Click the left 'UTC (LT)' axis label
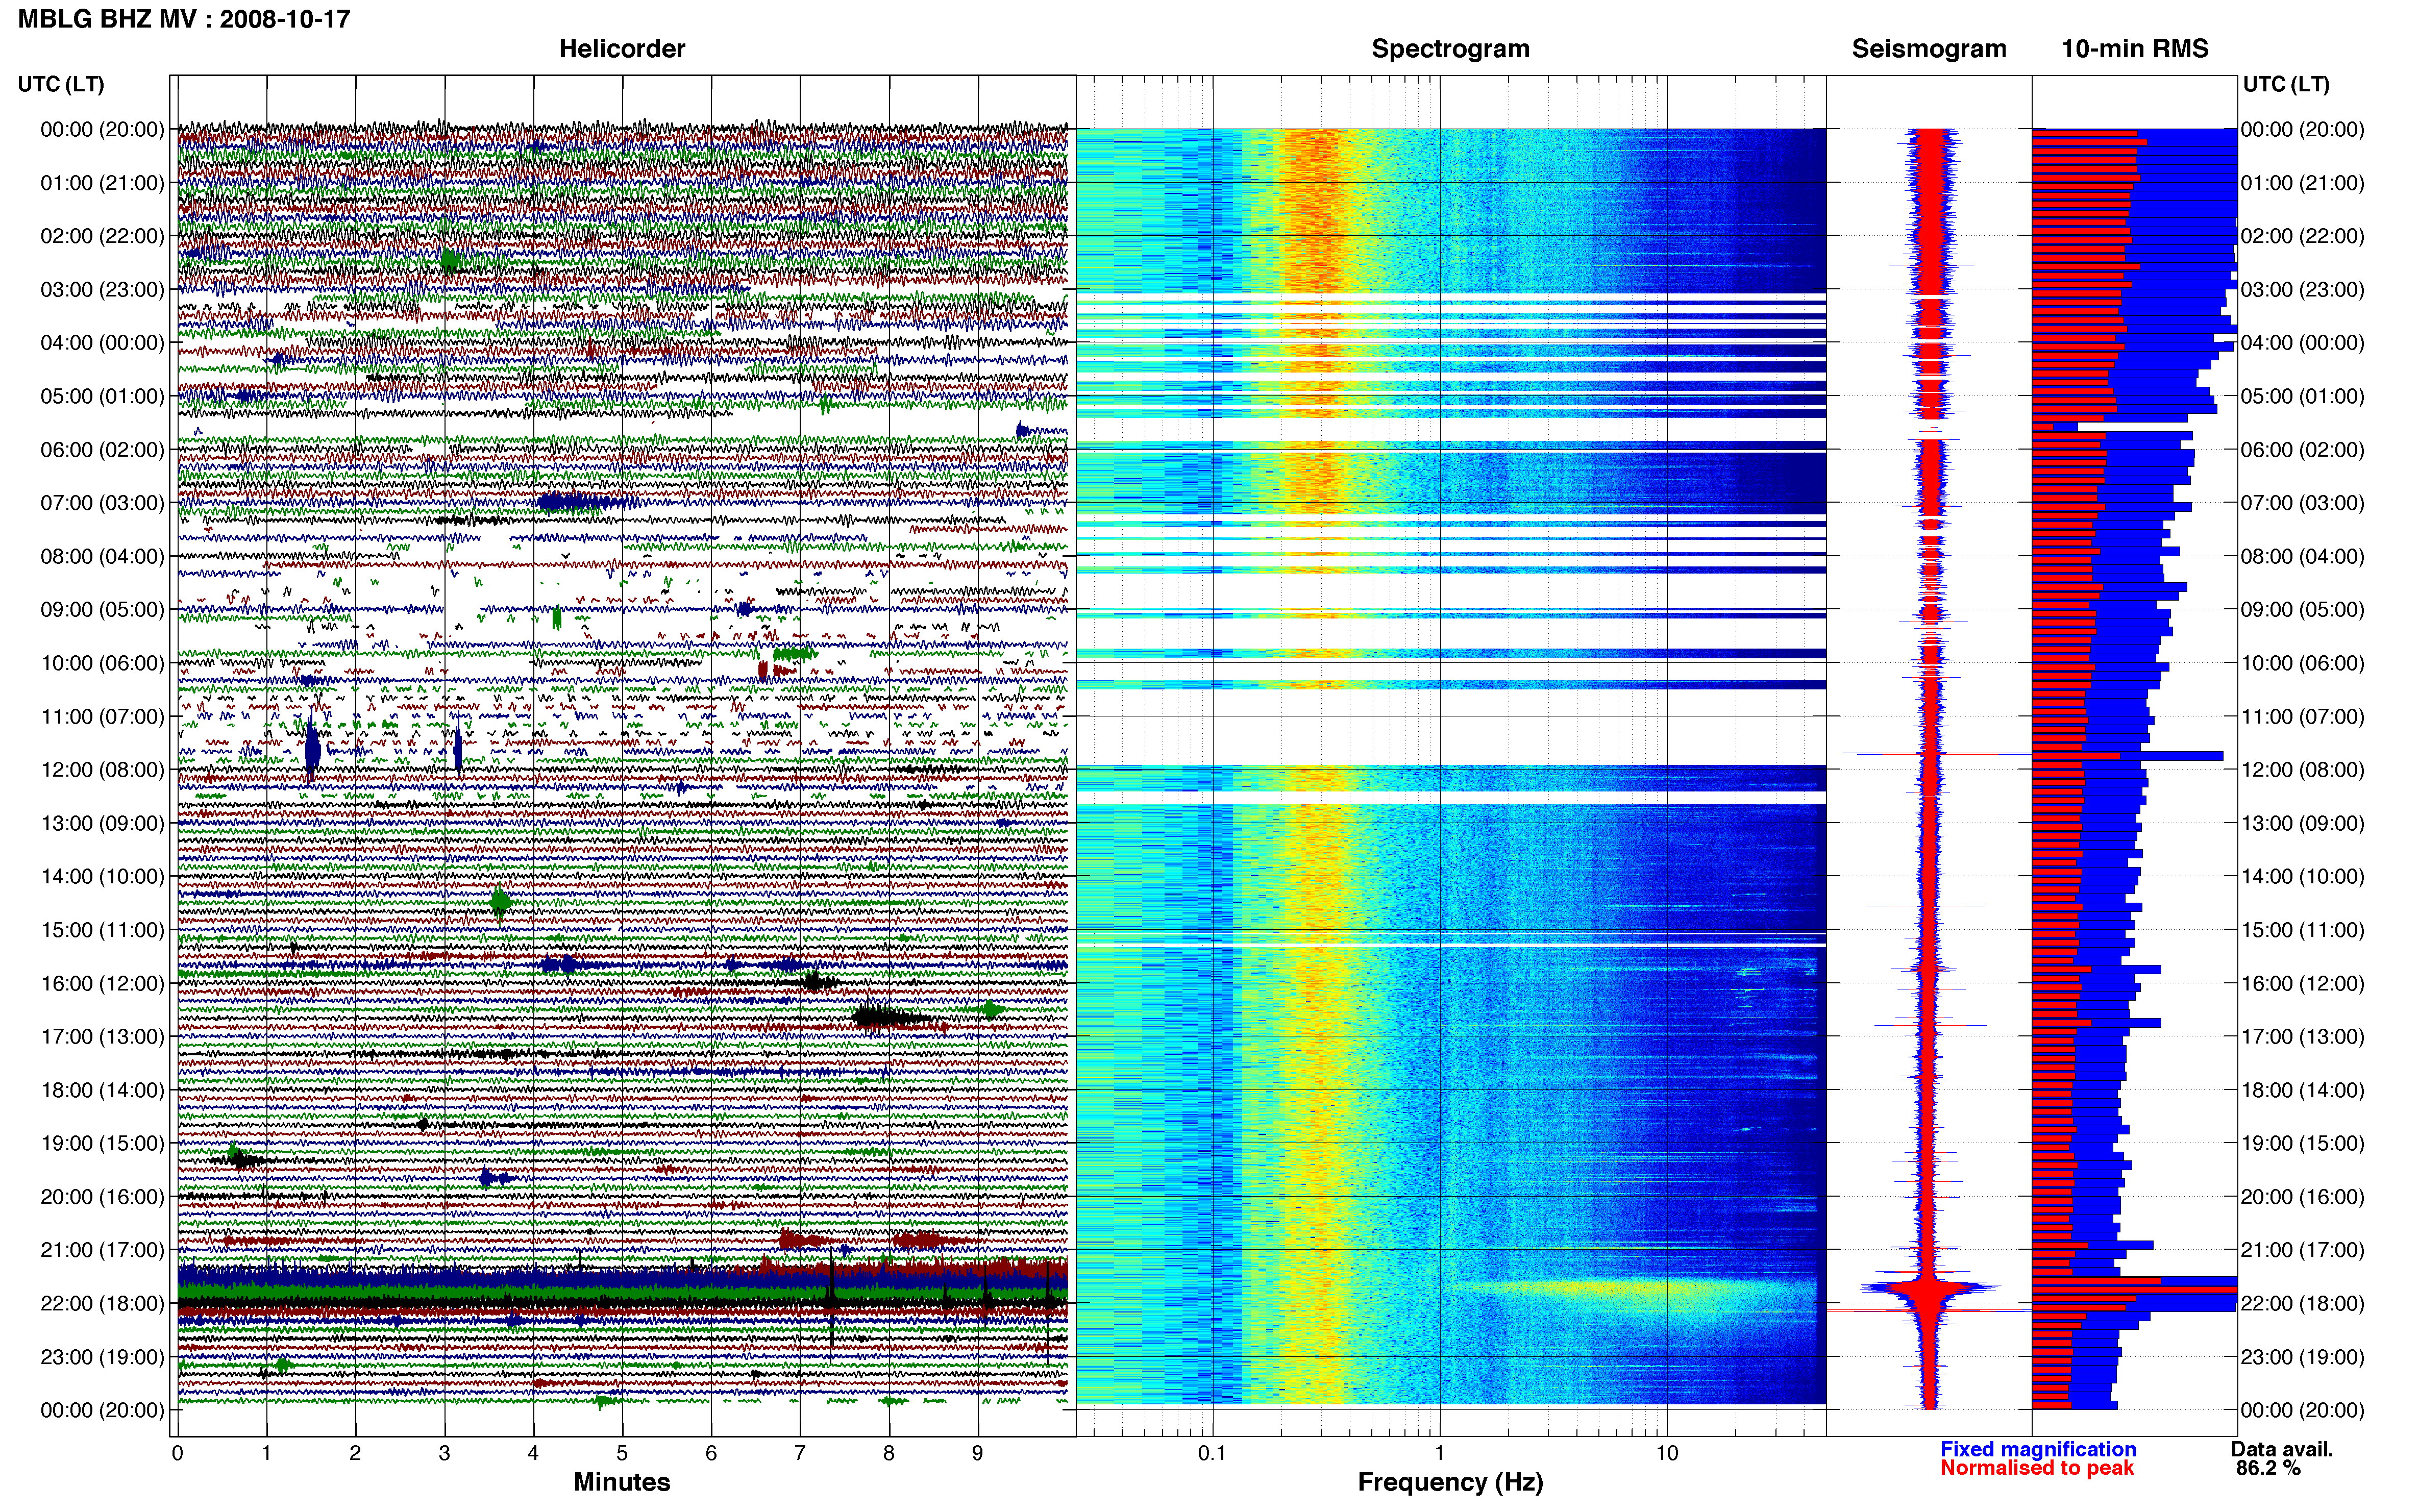The image size is (2419, 1512). click(61, 84)
